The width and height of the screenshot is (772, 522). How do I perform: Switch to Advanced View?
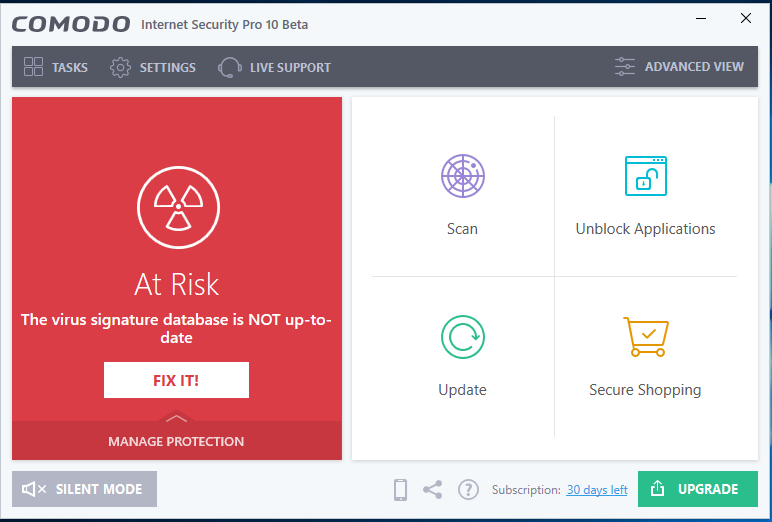680,67
